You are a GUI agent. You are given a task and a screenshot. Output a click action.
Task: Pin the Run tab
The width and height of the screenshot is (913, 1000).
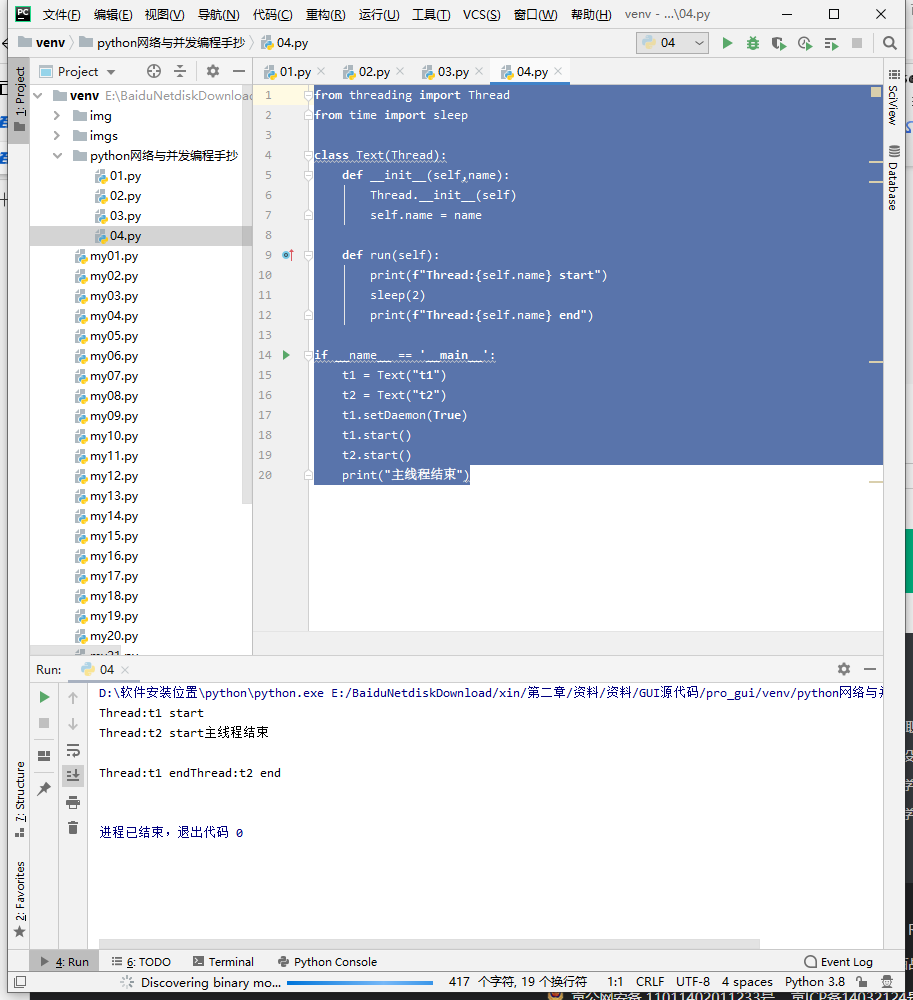(x=44, y=788)
